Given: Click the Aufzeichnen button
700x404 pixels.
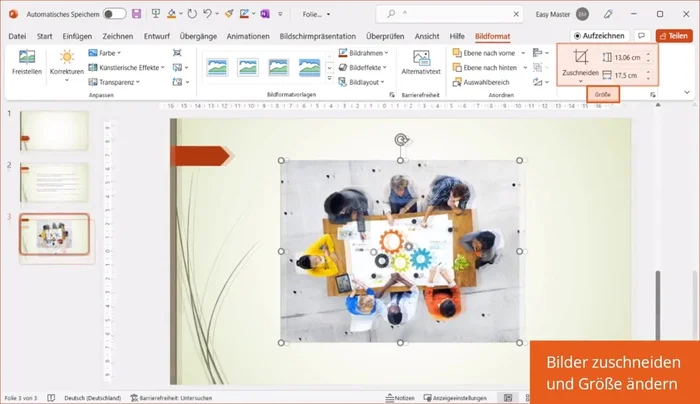Looking at the screenshot, I should pos(597,35).
